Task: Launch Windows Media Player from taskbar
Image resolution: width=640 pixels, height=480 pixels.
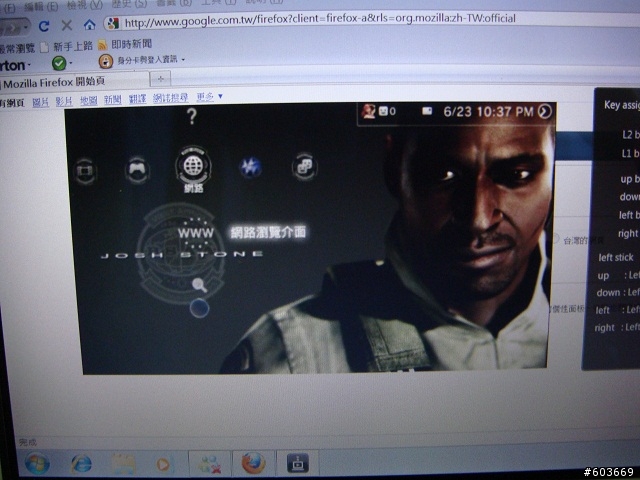Action: [164, 464]
